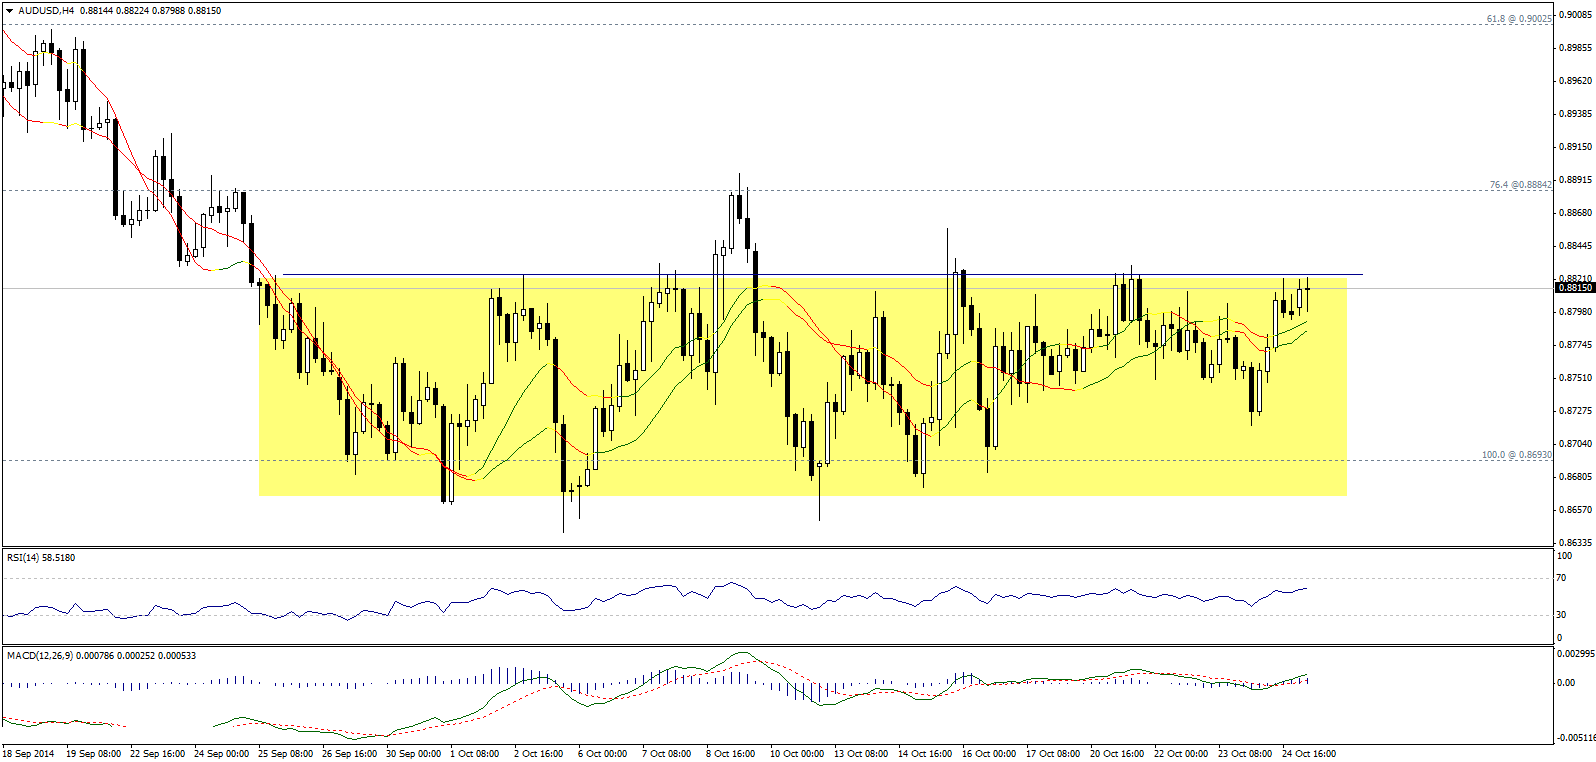Click the 17 Oct 08:00 time label

point(1053,754)
